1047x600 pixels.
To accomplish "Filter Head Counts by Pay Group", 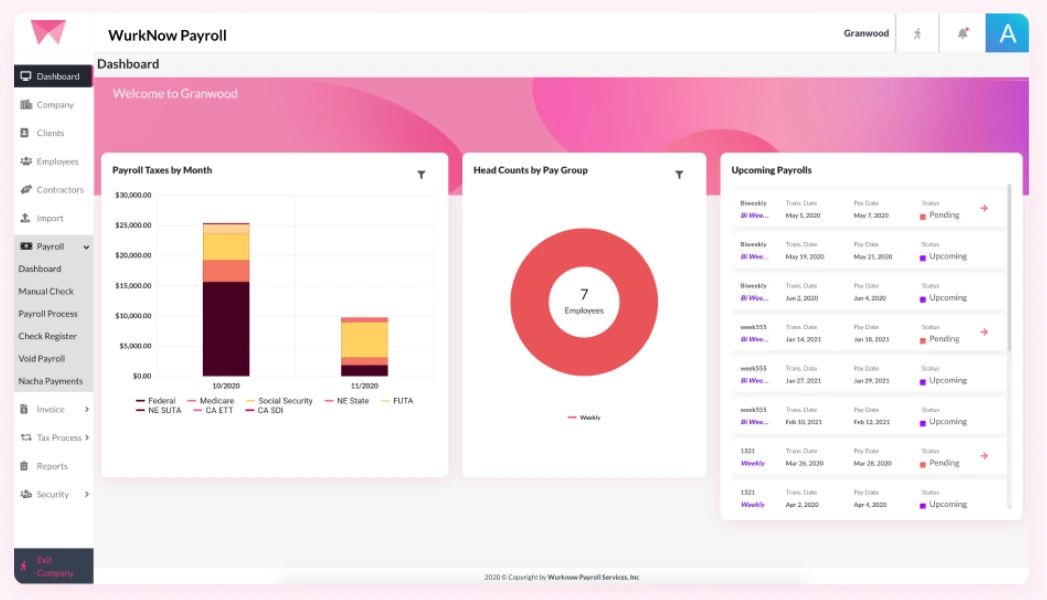I will pos(679,175).
